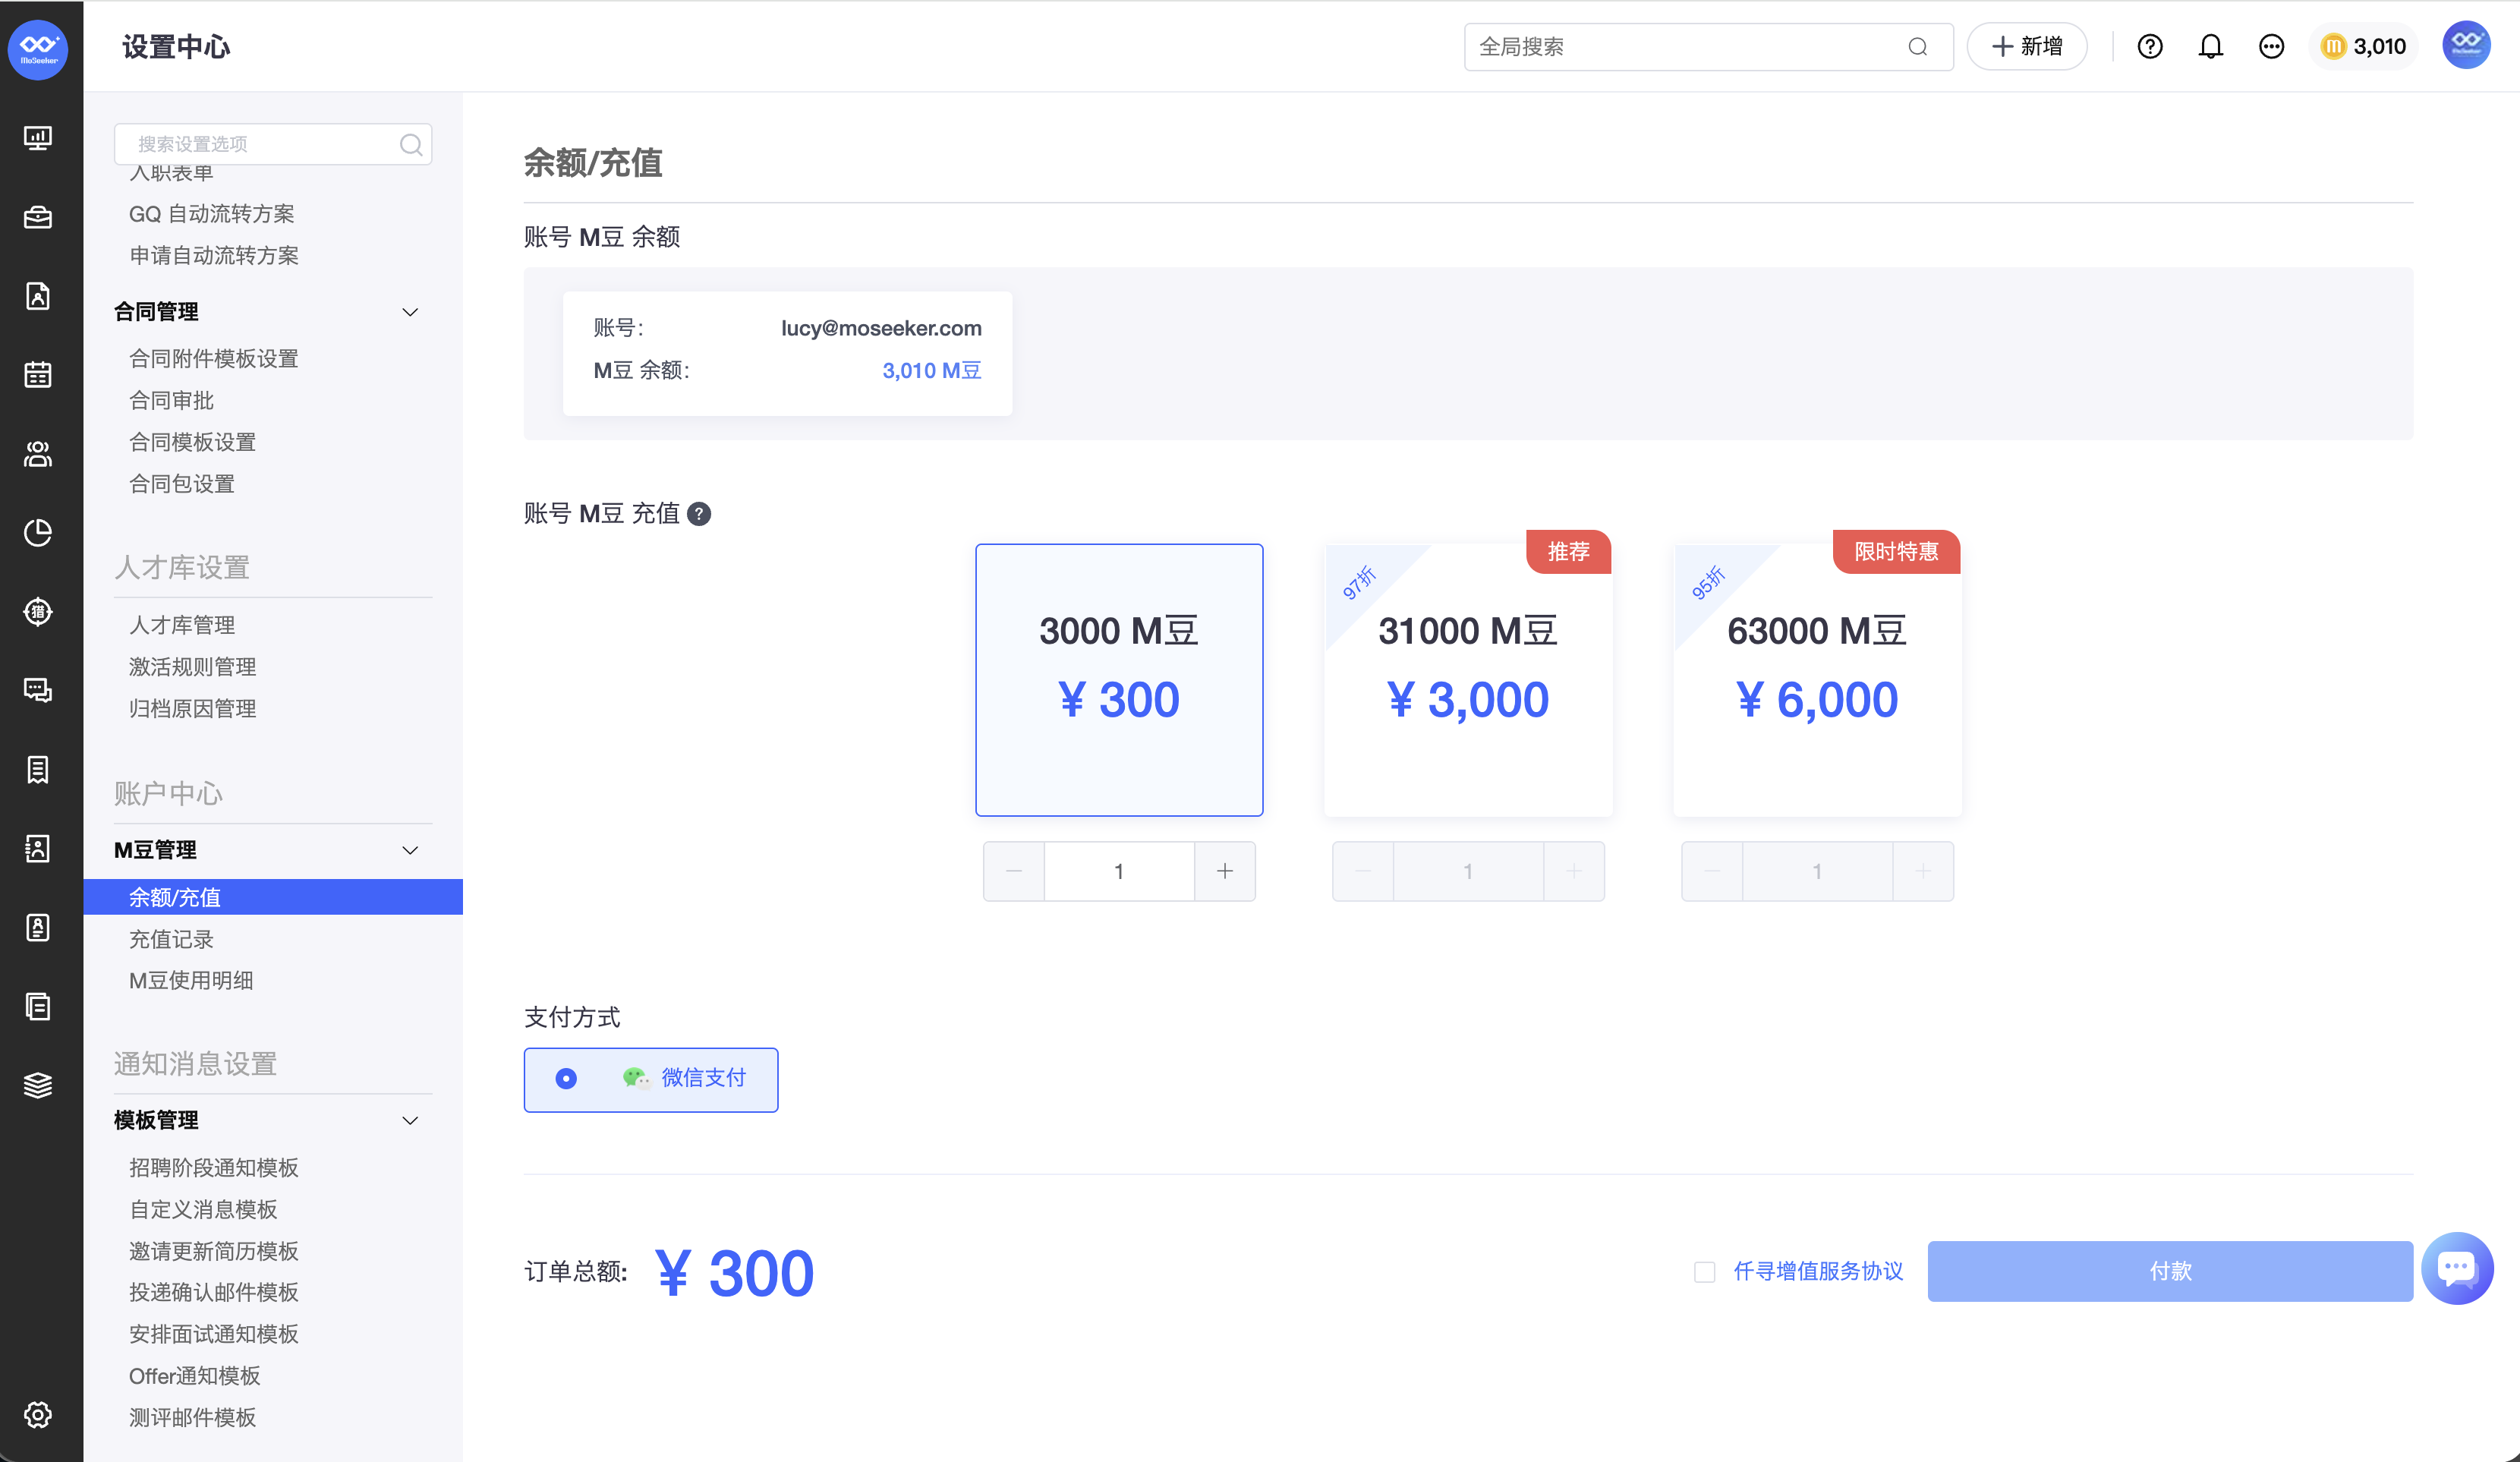Open 充值记录 in the settings menu
The height and width of the screenshot is (1462, 2520).
click(x=171, y=939)
